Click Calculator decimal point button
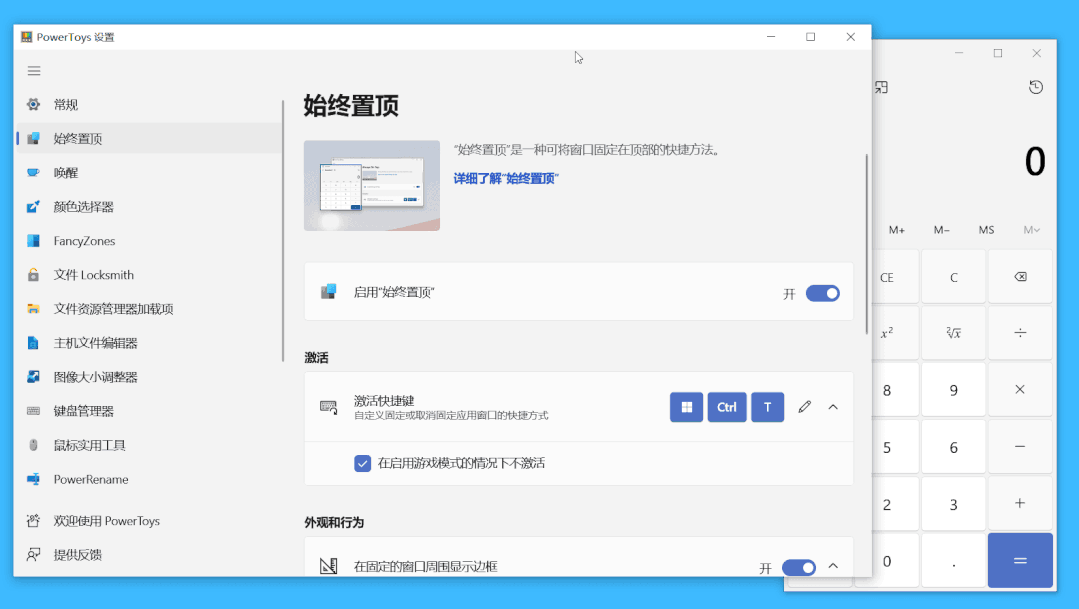The height and width of the screenshot is (609, 1079). click(953, 561)
